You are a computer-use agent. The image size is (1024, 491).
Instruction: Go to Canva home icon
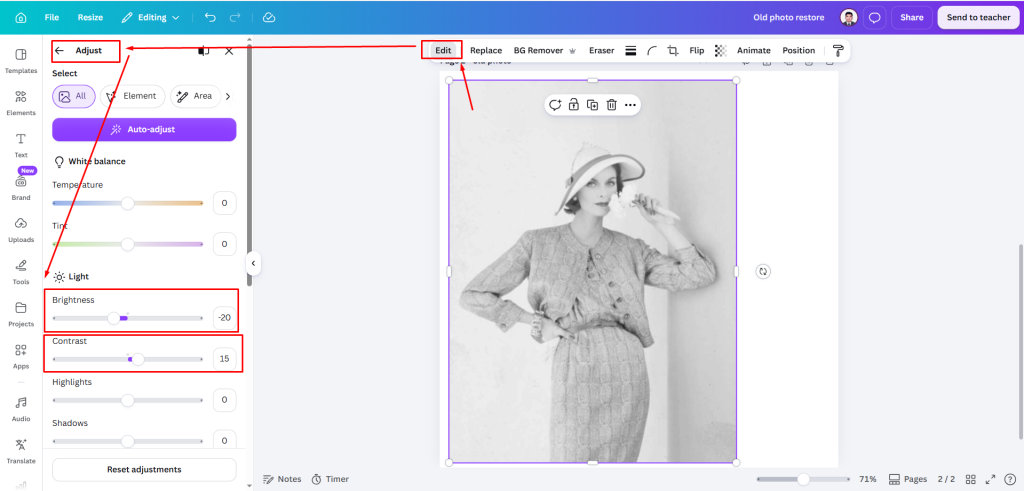21,18
